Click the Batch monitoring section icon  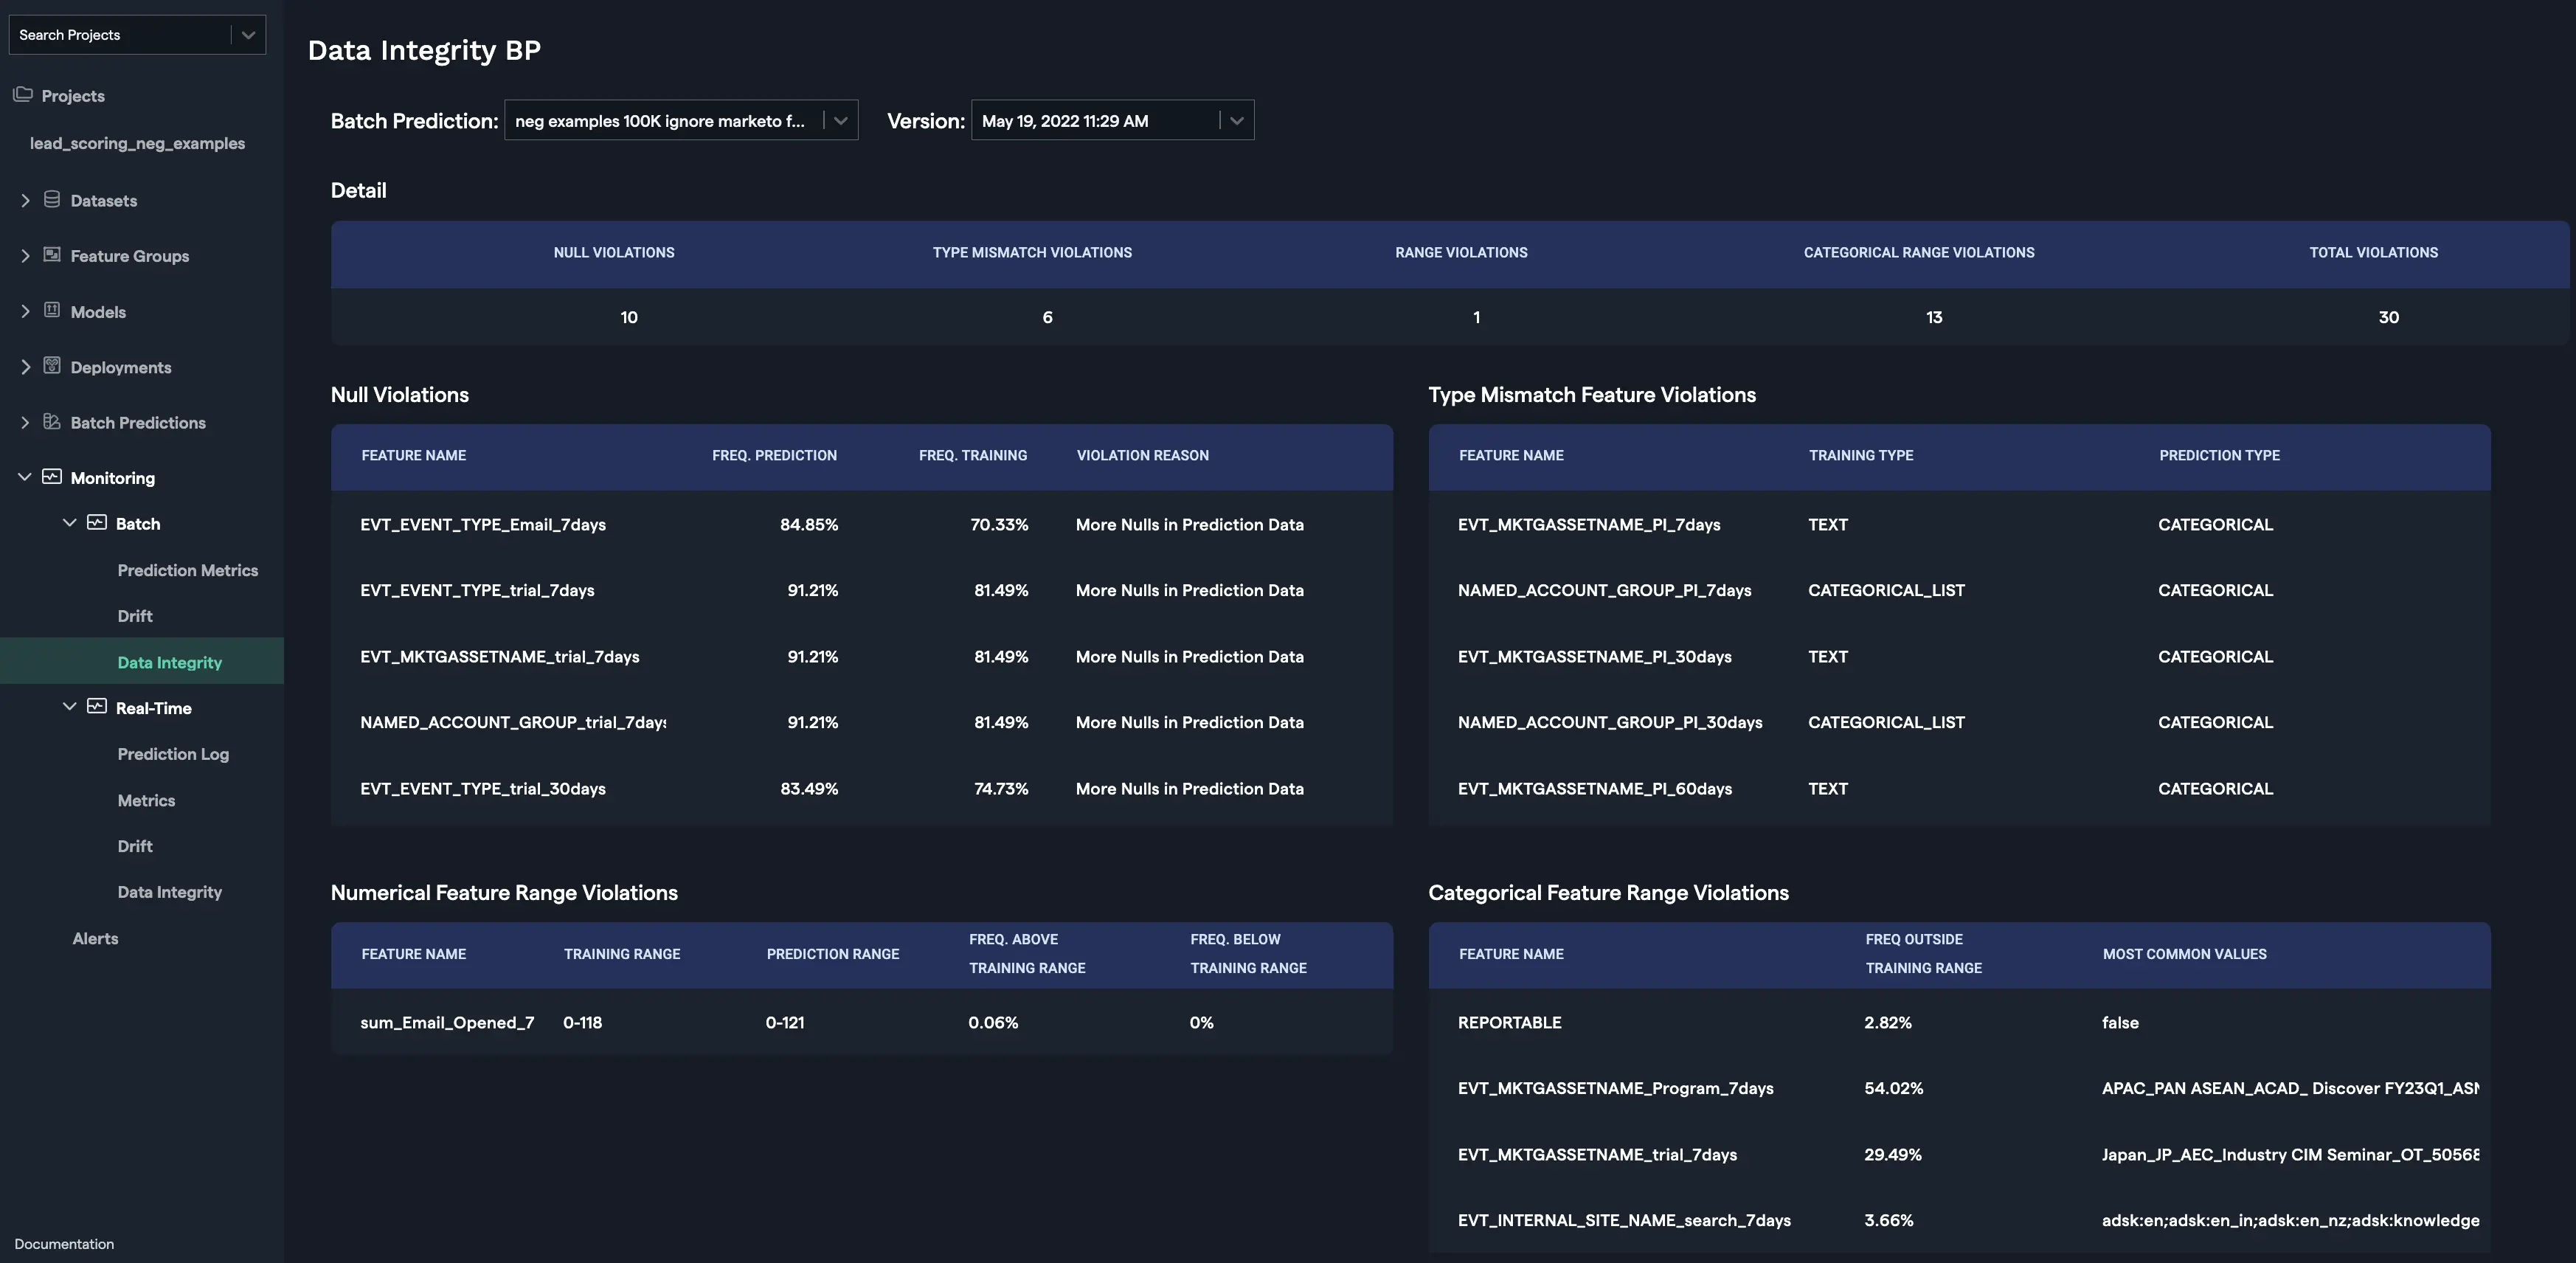[96, 523]
